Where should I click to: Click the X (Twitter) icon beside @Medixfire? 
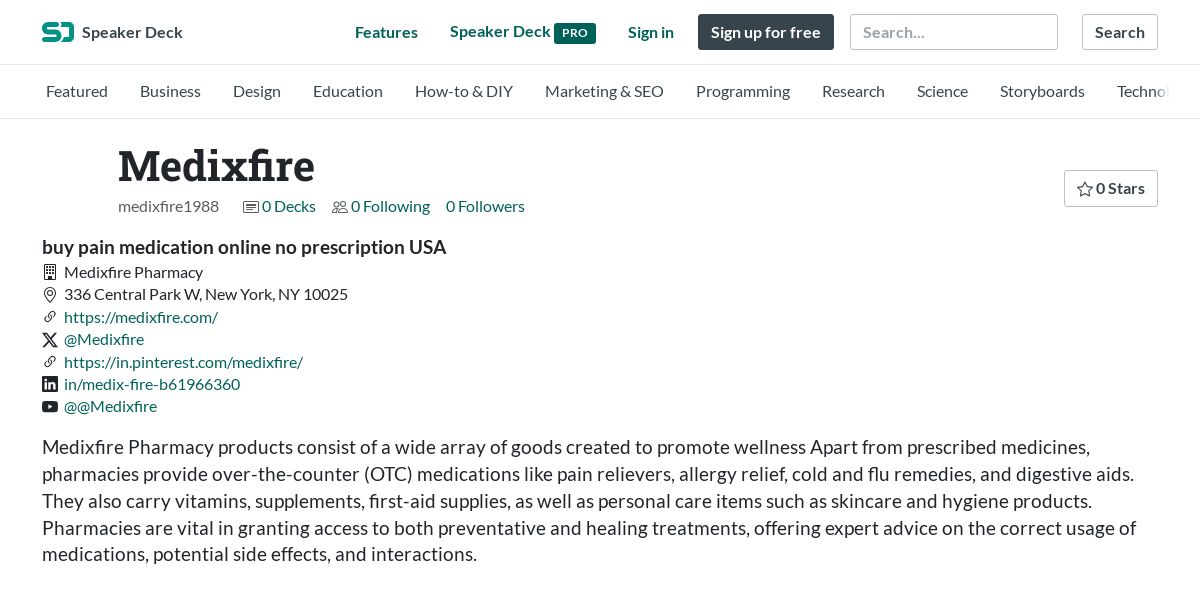pyautogui.click(x=50, y=340)
